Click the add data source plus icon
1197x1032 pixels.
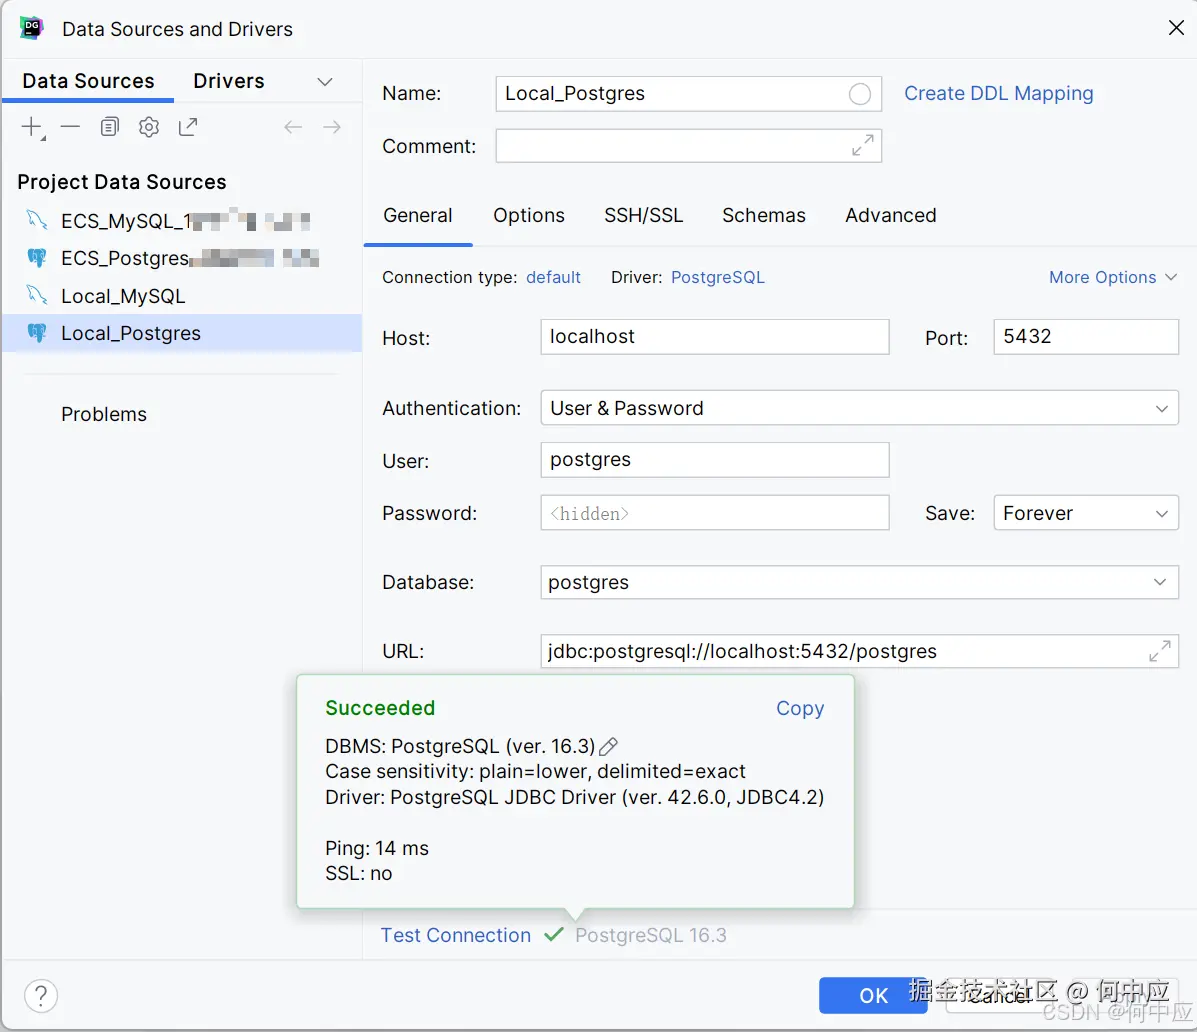(x=32, y=127)
